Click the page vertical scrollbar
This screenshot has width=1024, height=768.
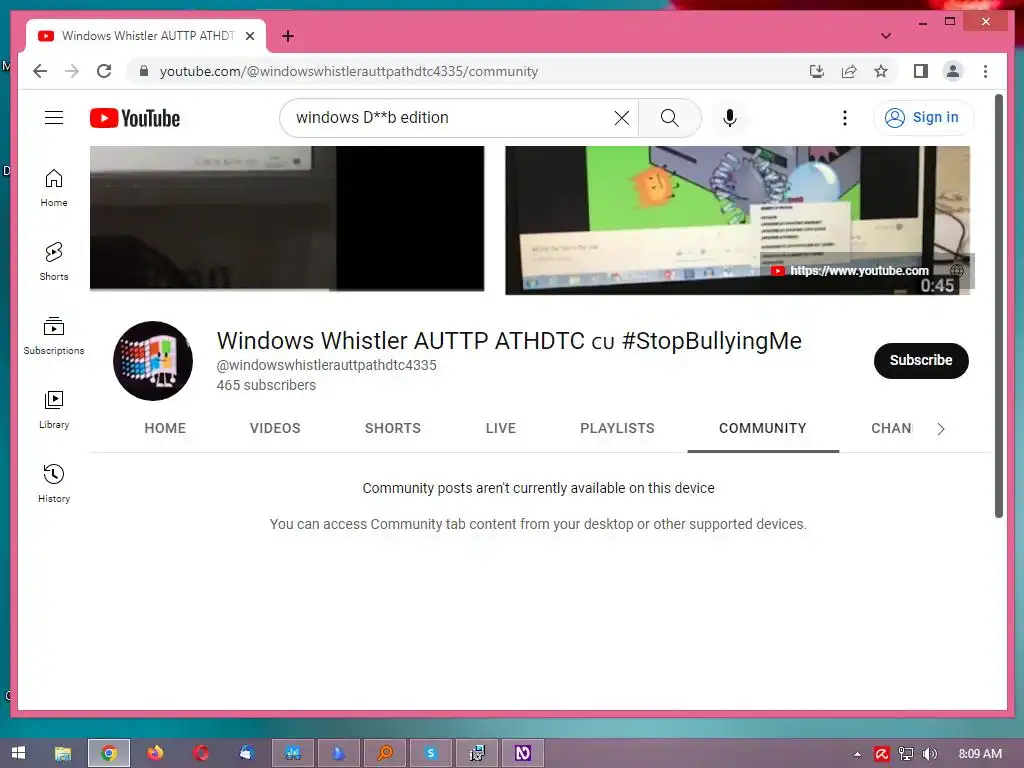pos(999,306)
